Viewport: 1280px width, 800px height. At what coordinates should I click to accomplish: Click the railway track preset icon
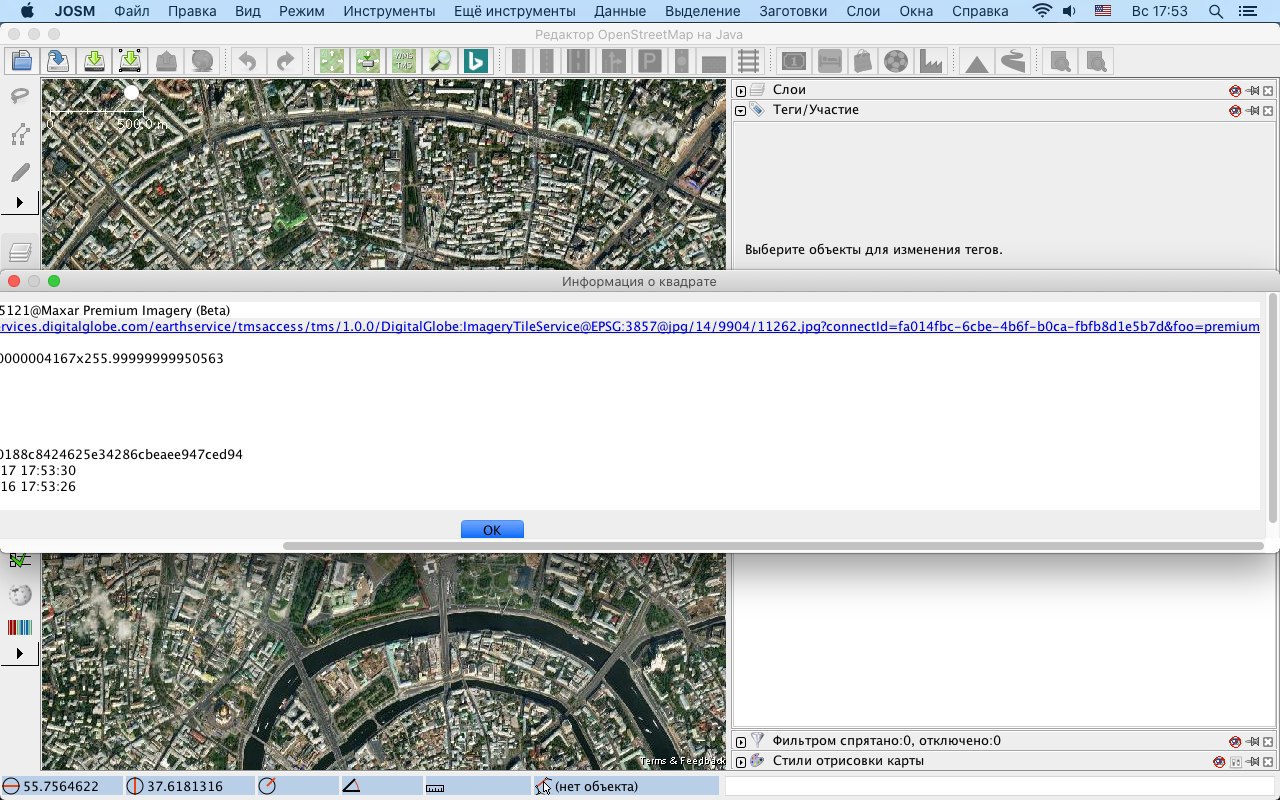(x=748, y=61)
